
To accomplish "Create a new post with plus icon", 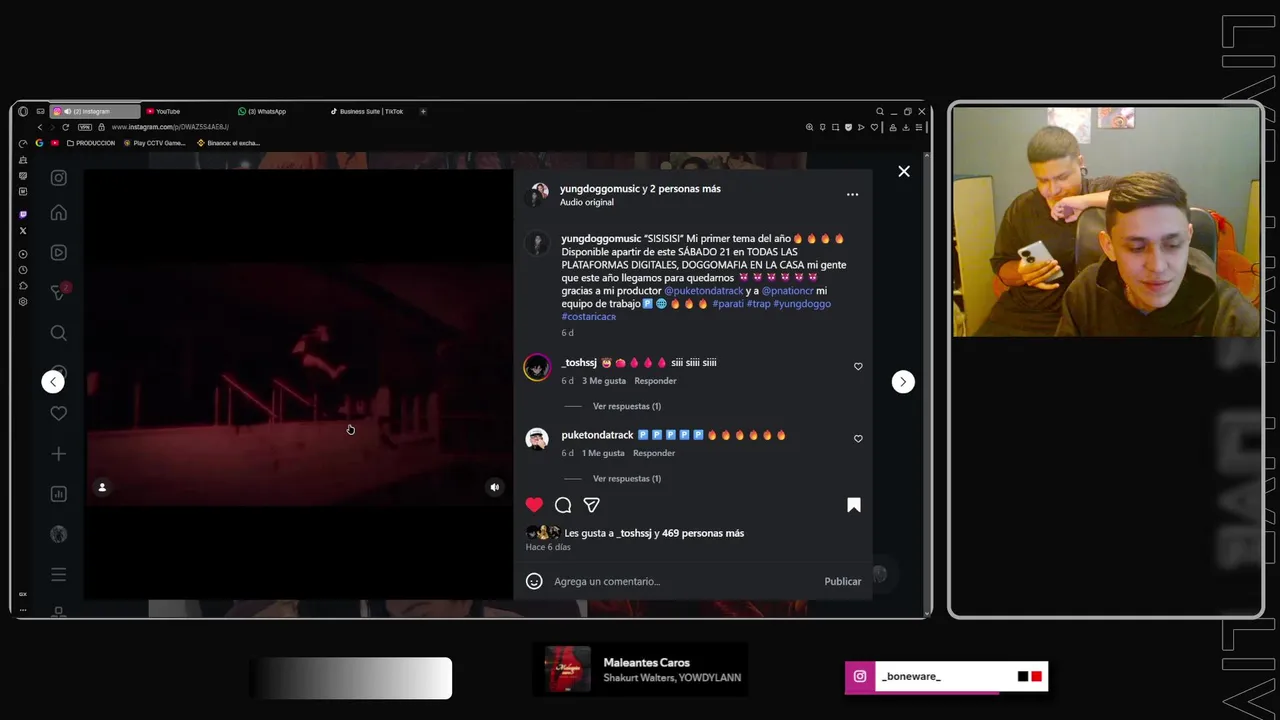I will 59,454.
